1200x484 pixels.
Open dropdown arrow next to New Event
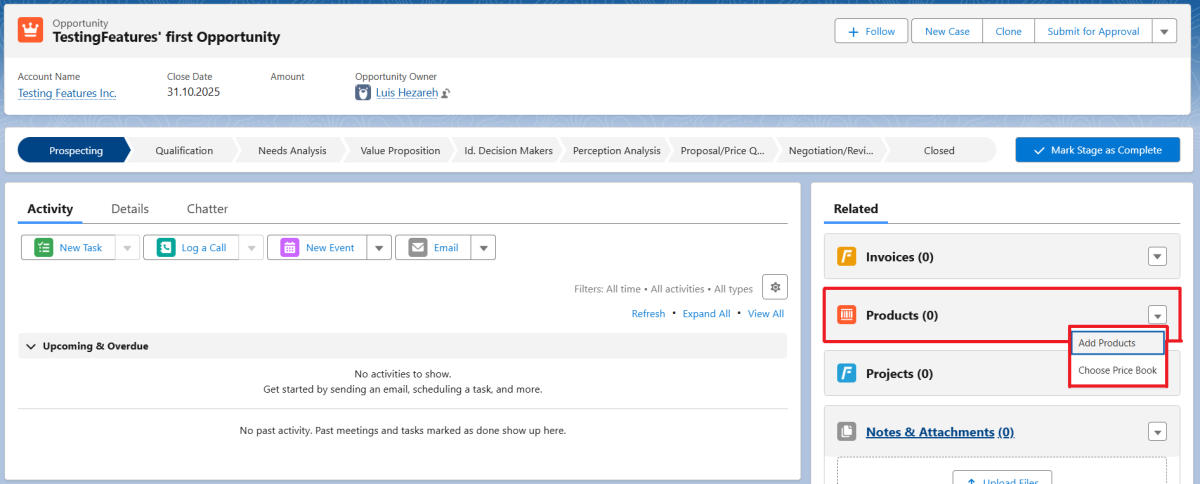(x=379, y=248)
